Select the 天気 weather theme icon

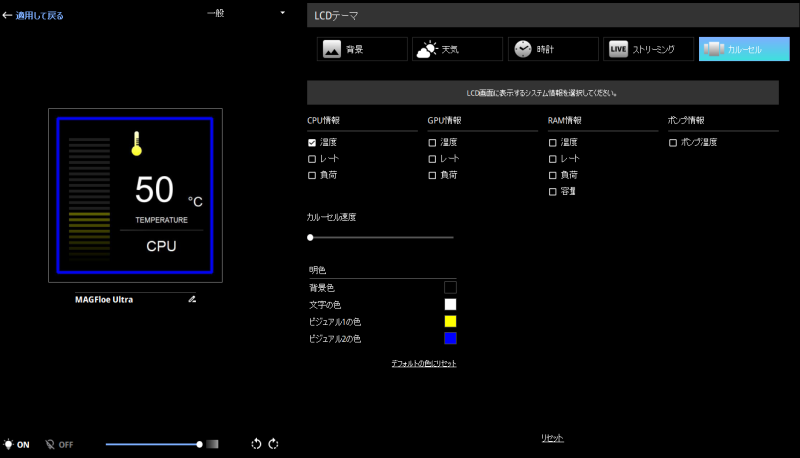coord(428,49)
